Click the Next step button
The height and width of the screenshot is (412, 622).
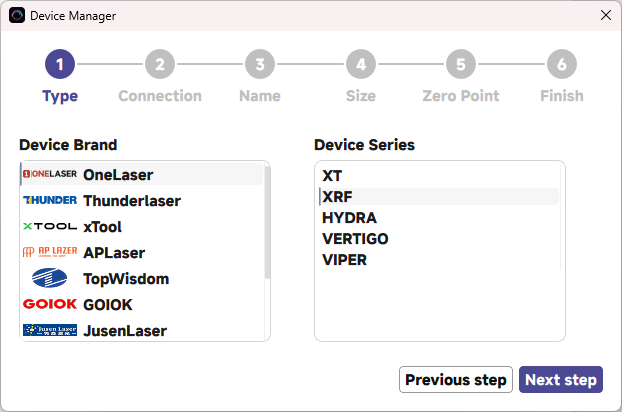pyautogui.click(x=561, y=379)
